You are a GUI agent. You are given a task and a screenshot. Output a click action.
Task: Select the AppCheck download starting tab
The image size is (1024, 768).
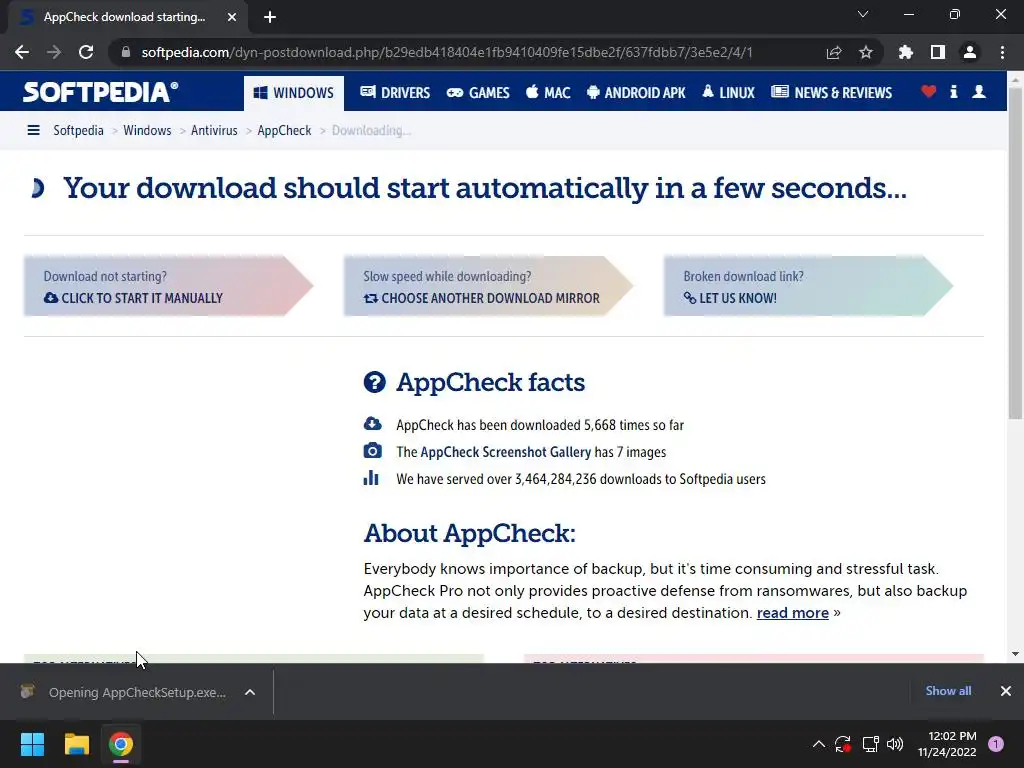[127, 17]
